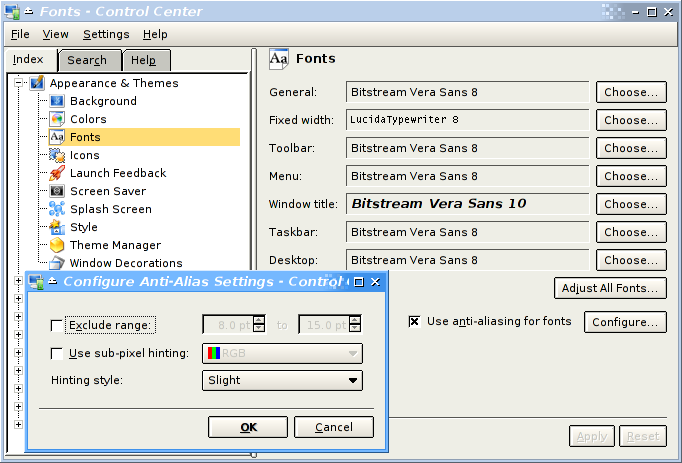Select the Style module icon
The width and height of the screenshot is (682, 463).
[x=57, y=227]
